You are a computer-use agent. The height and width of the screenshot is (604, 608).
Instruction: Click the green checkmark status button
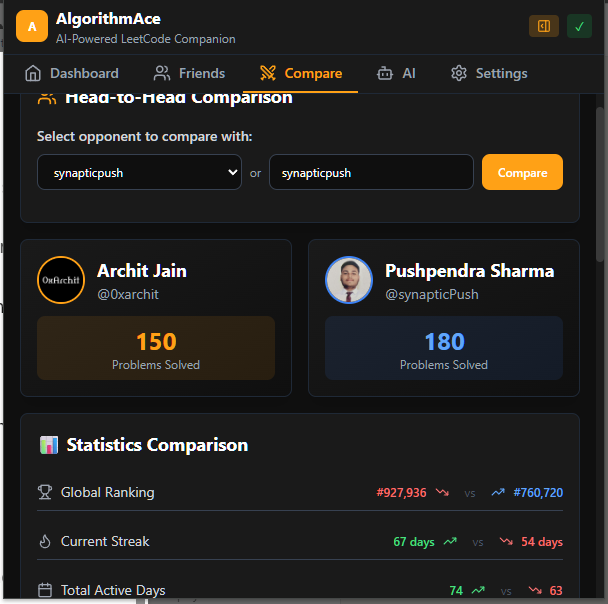(579, 26)
